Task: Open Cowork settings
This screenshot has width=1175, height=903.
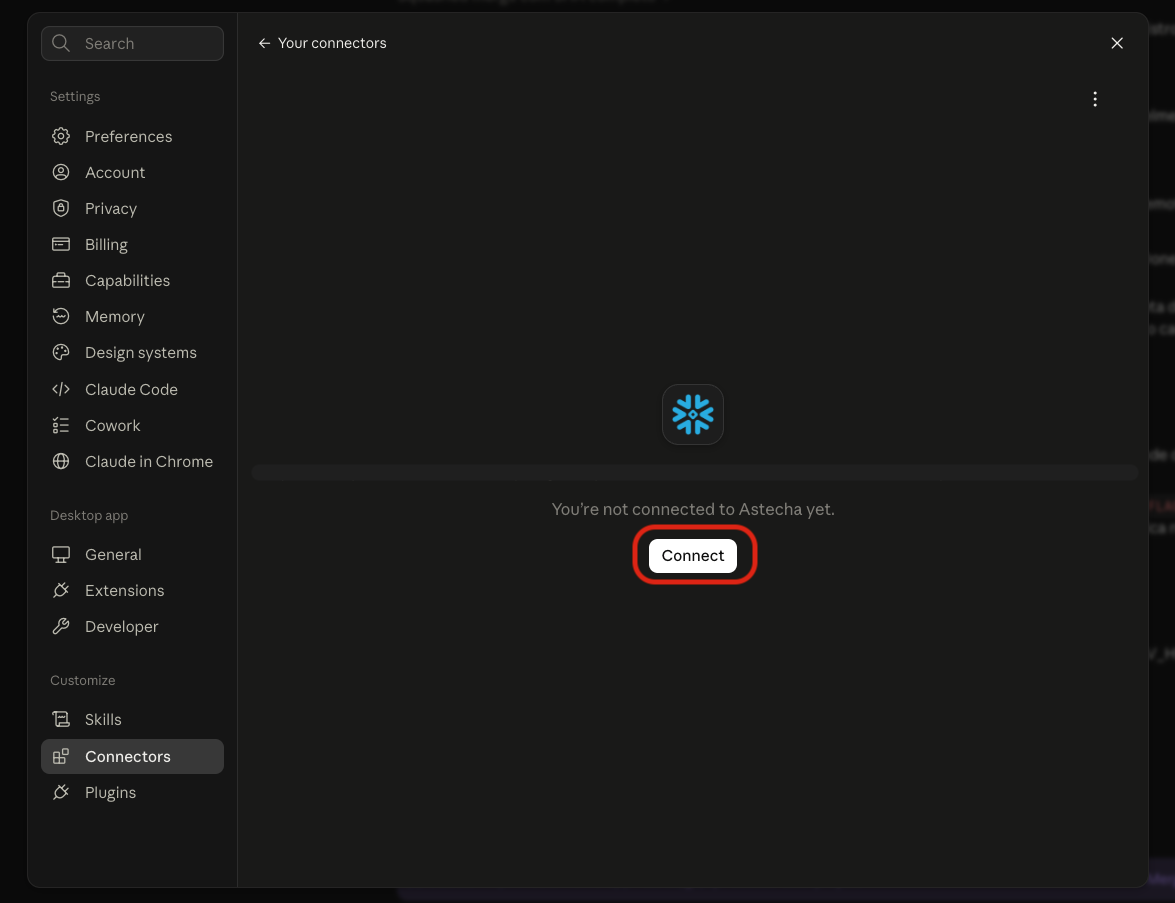Action: (x=132, y=426)
